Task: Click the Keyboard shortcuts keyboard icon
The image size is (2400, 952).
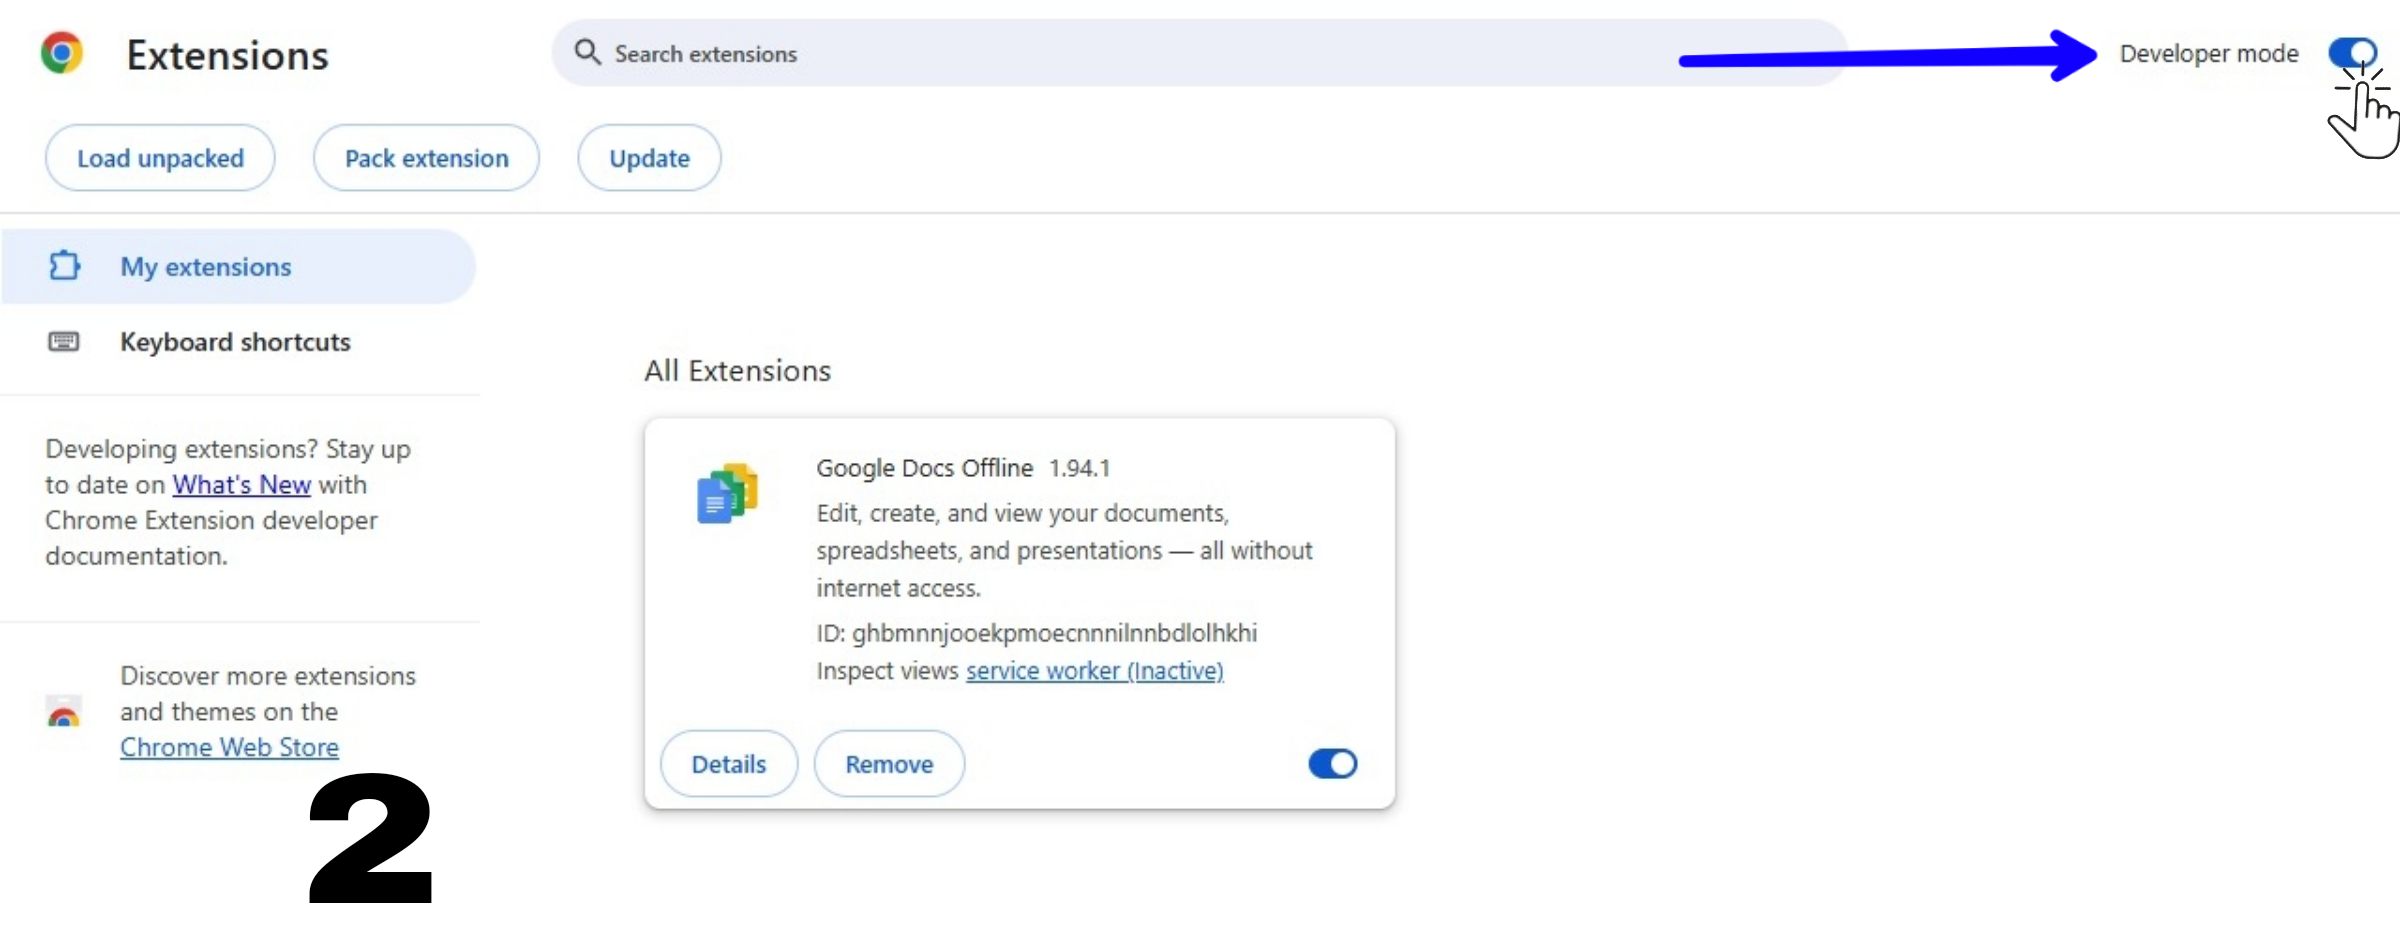Action: click(x=64, y=342)
